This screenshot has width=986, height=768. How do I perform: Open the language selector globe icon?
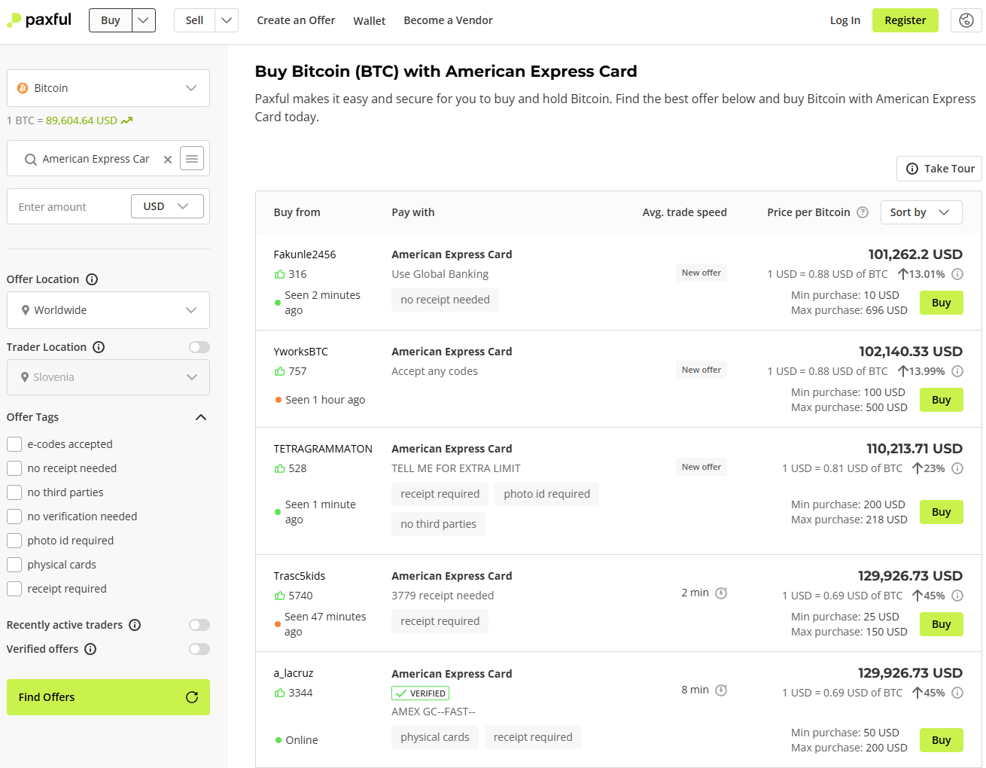pyautogui.click(x=964, y=20)
